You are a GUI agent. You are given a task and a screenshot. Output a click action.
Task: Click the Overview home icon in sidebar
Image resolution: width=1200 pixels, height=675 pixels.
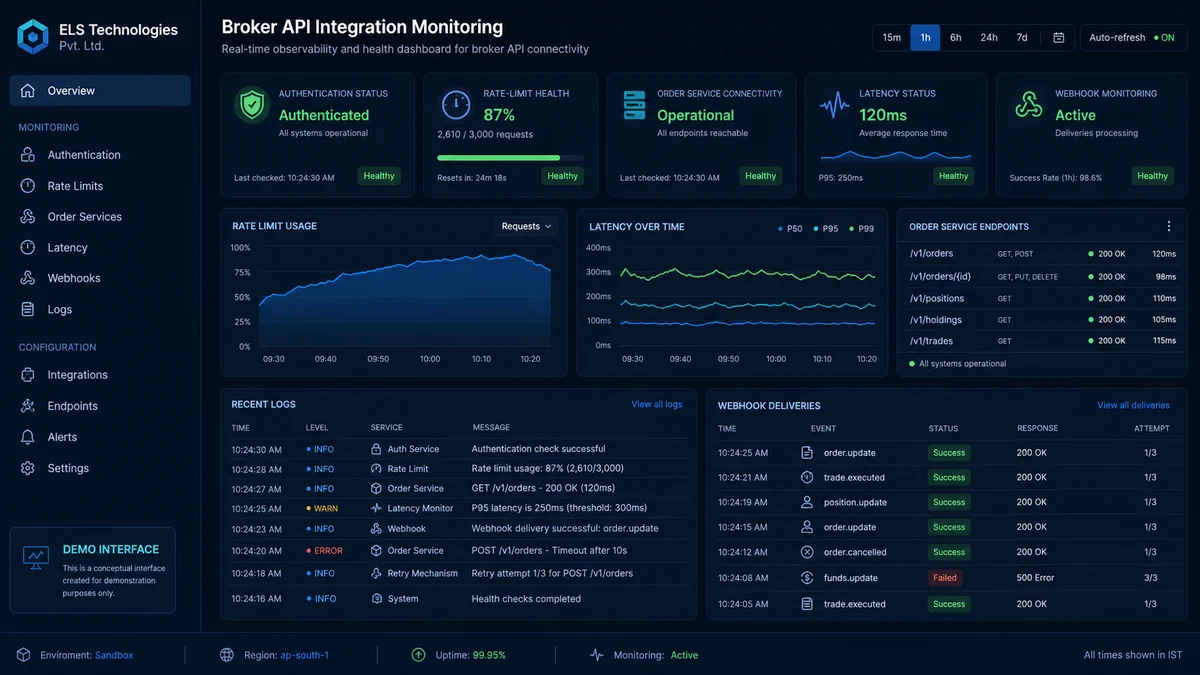tap(28, 90)
